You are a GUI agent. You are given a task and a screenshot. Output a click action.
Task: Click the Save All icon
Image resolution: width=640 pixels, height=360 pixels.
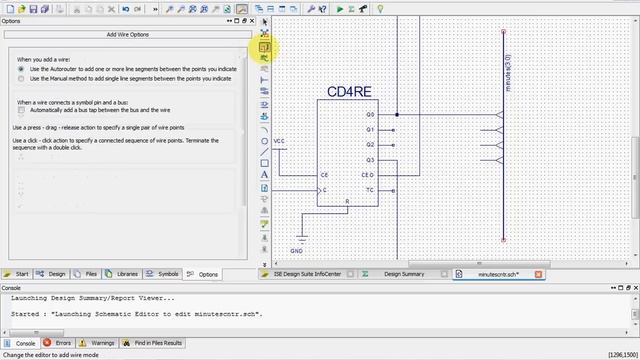point(45,9)
